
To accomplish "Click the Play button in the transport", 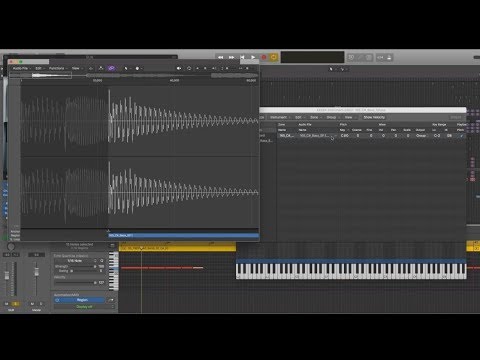I will tap(253, 57).
